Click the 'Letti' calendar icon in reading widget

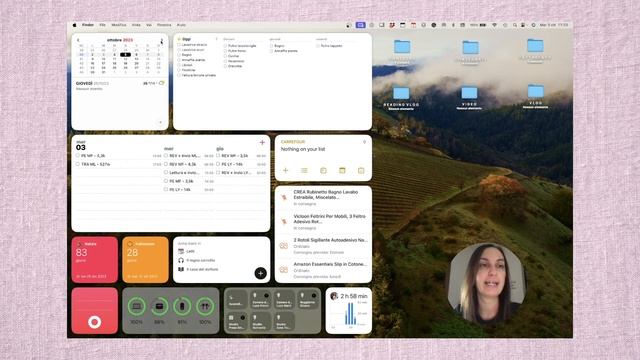coord(181,251)
